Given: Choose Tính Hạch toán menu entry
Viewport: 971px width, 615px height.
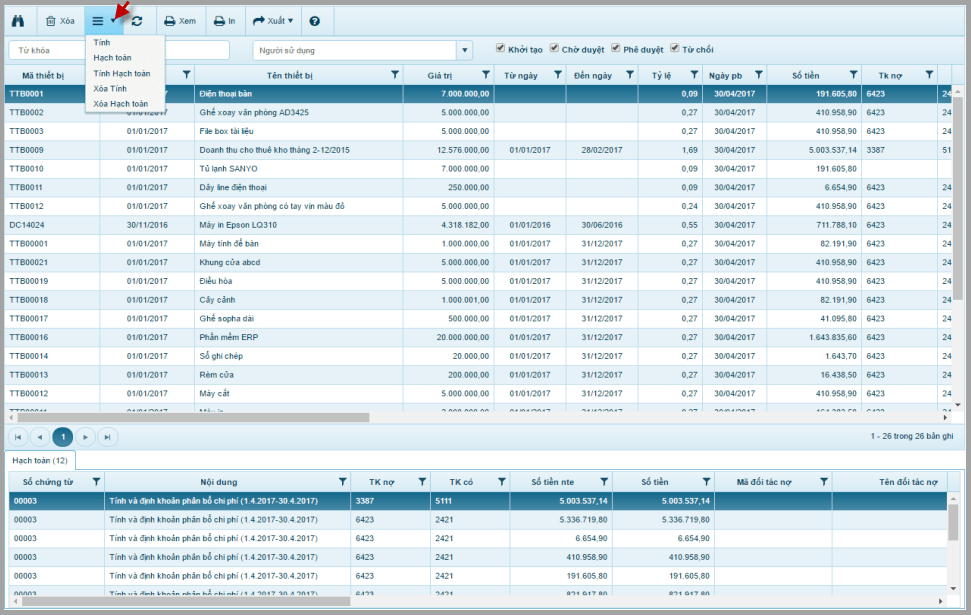Looking at the screenshot, I should click(x=121, y=73).
